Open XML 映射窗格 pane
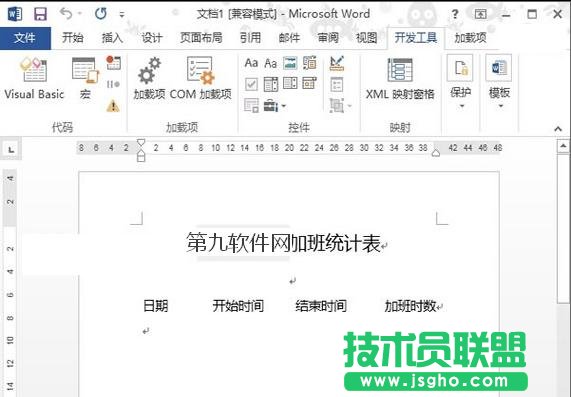The image size is (571, 397). point(400,79)
